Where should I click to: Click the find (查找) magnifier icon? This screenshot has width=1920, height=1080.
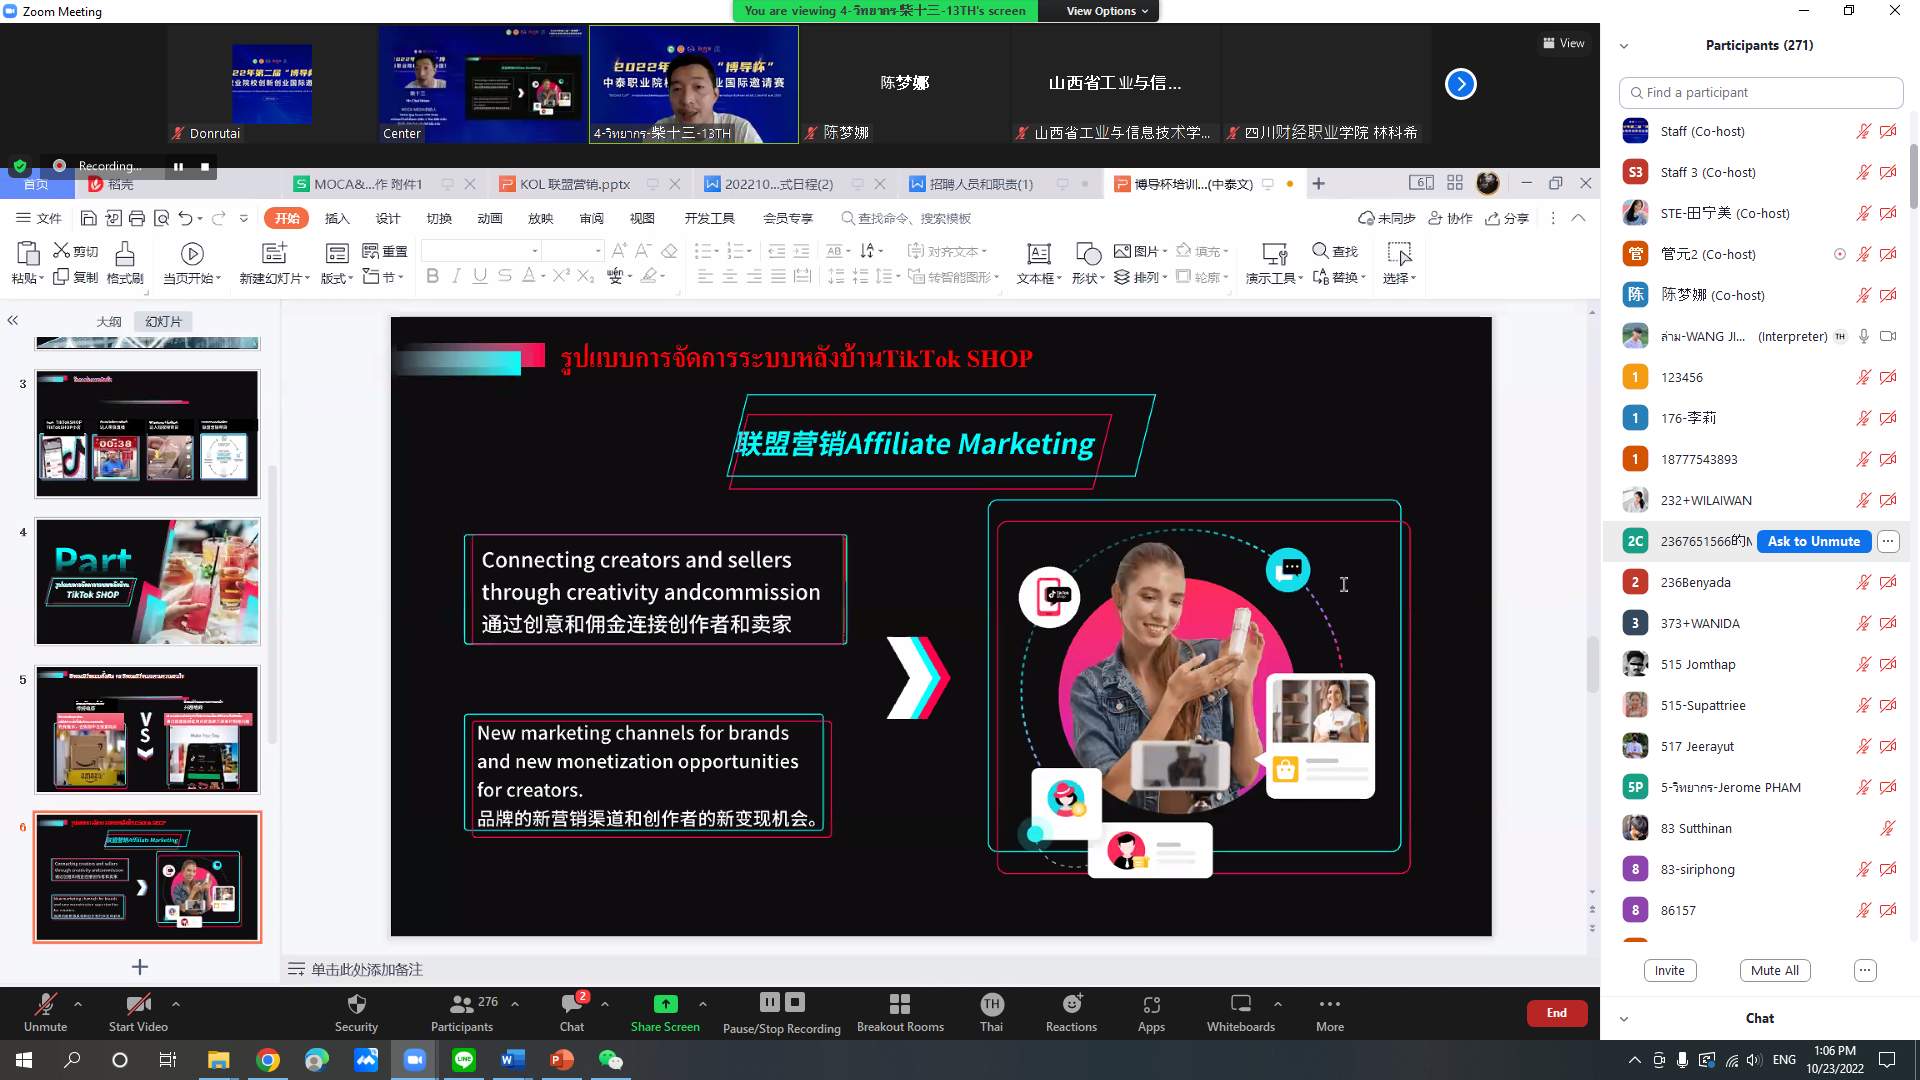pyautogui.click(x=1320, y=251)
